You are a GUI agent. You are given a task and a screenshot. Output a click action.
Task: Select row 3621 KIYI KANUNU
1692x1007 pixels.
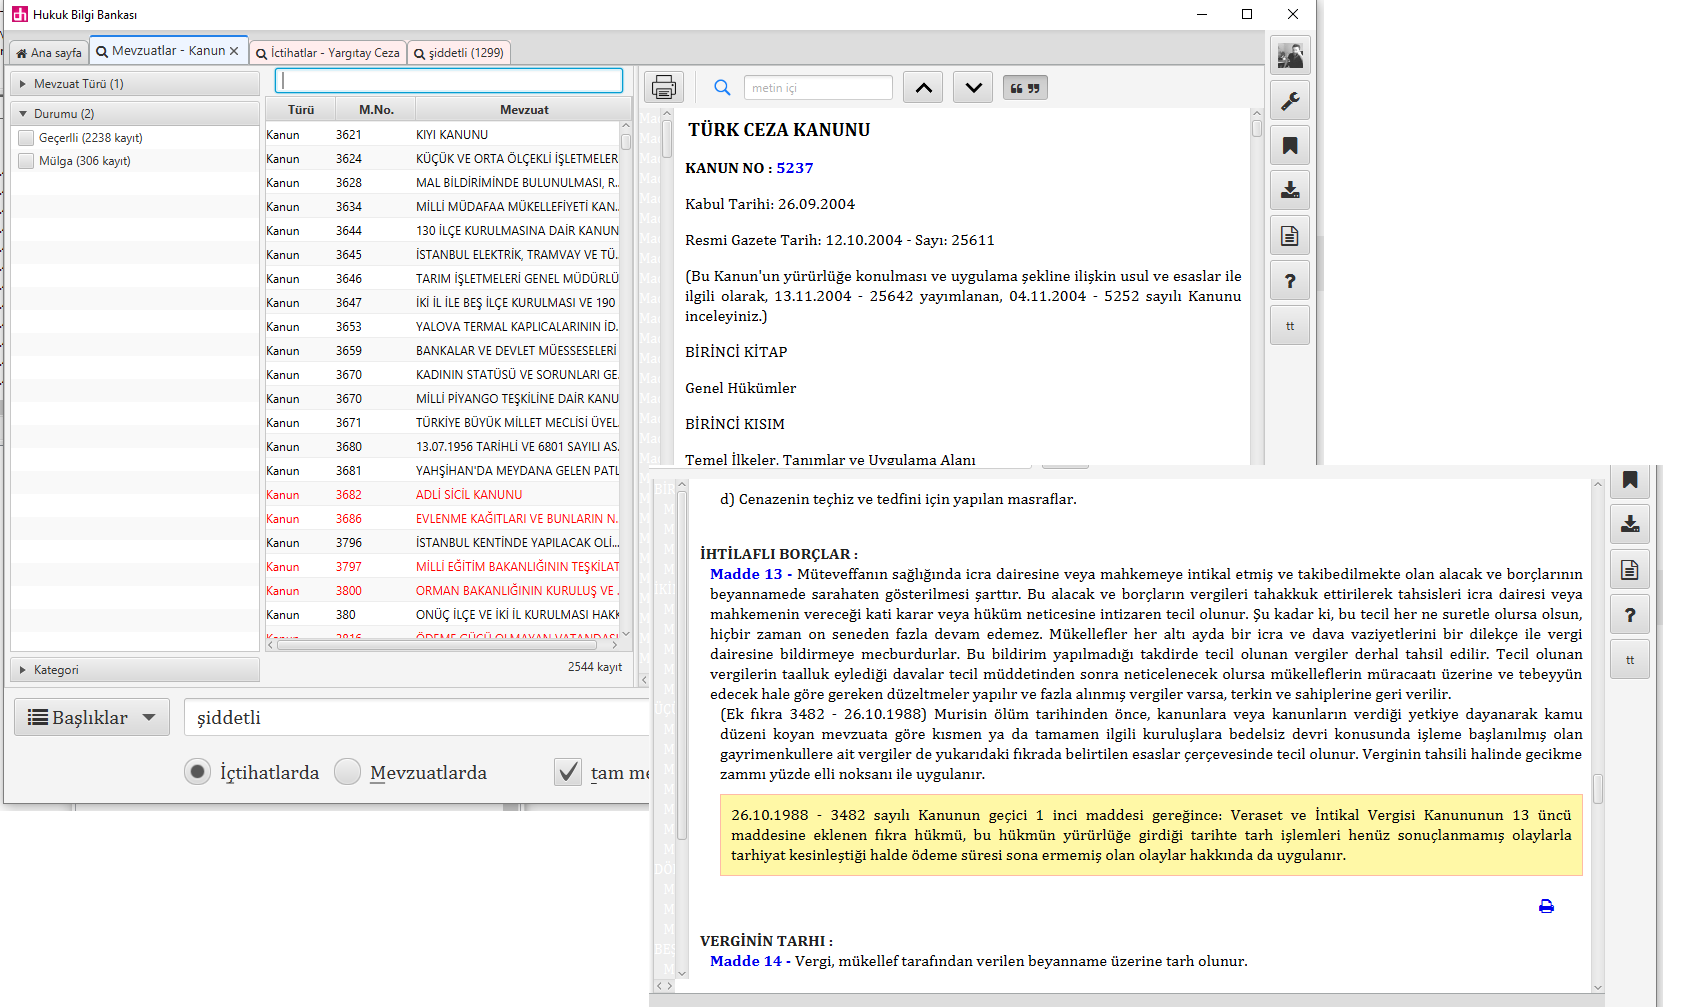click(x=442, y=135)
